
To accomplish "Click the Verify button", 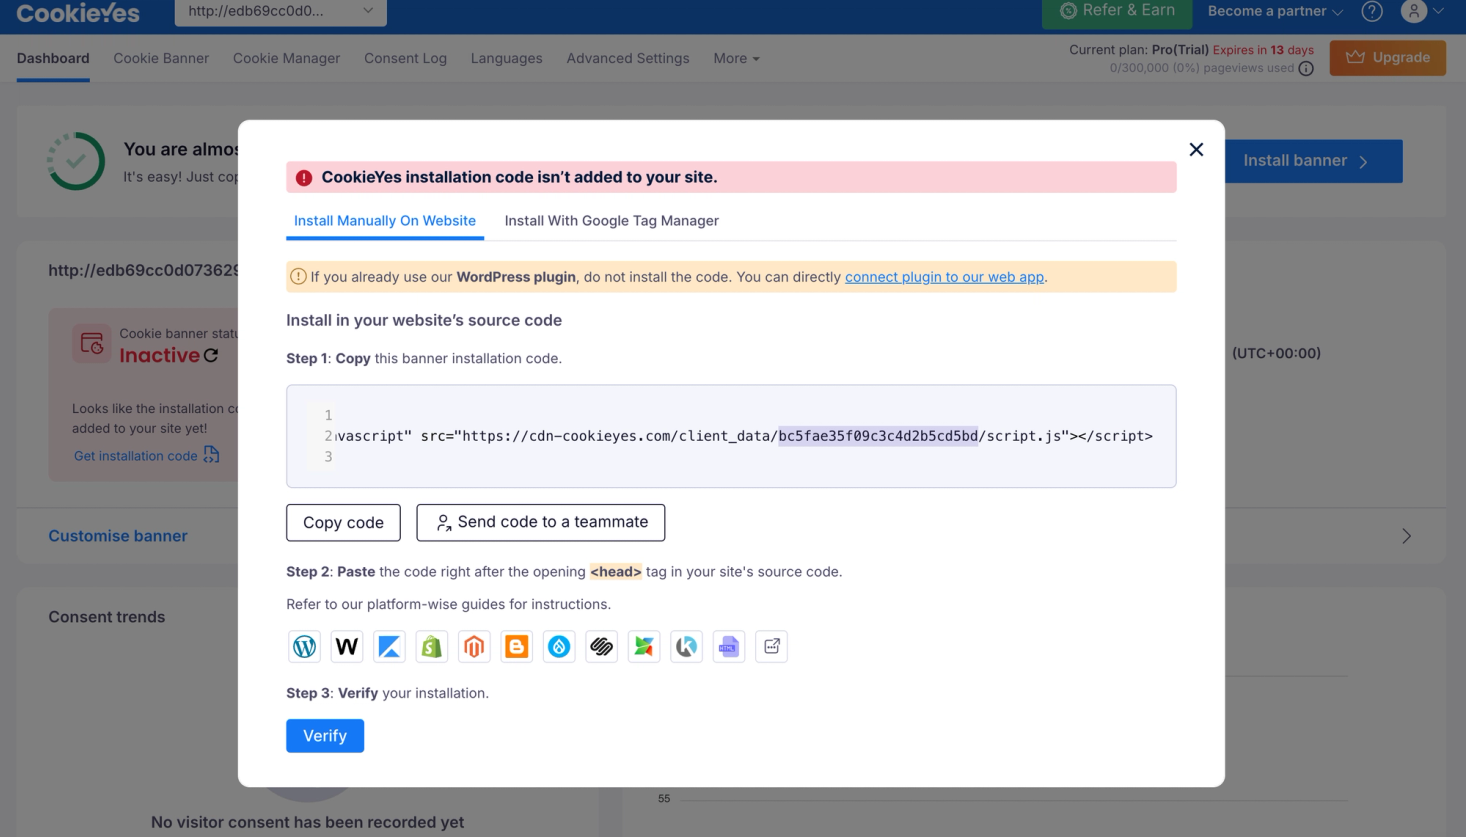I will (x=325, y=736).
